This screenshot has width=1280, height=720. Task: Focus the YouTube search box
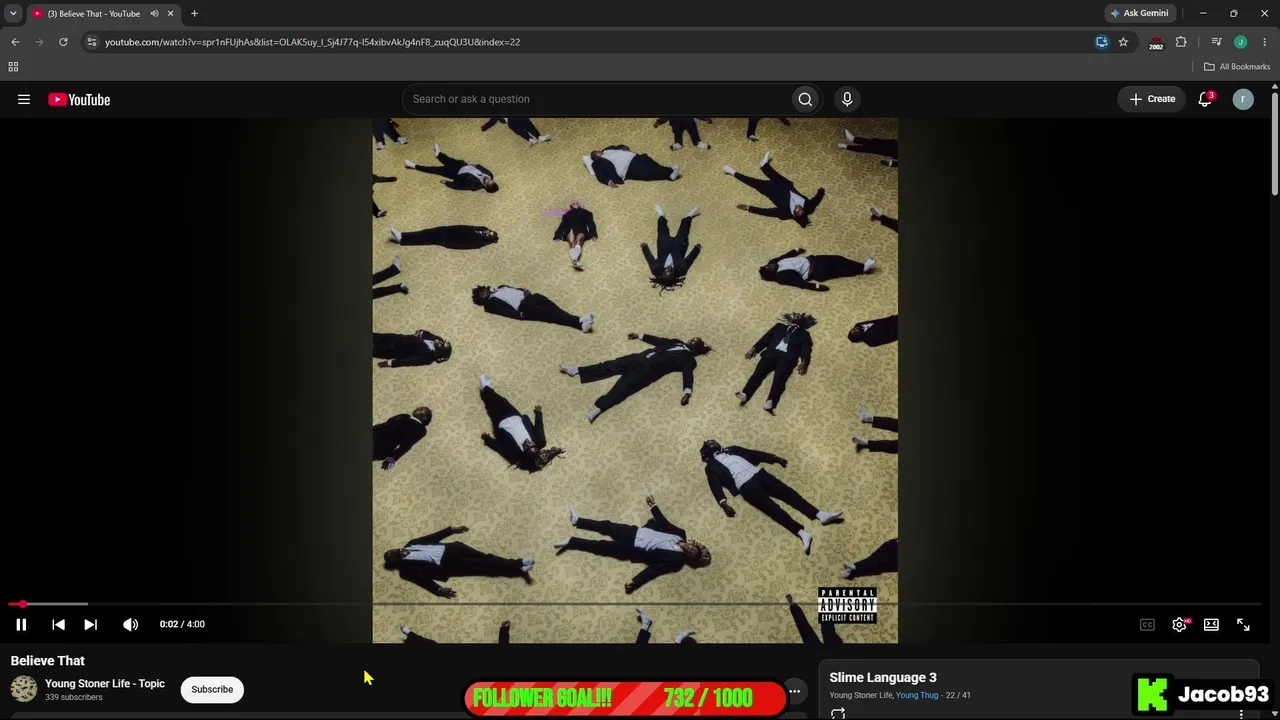pos(595,99)
